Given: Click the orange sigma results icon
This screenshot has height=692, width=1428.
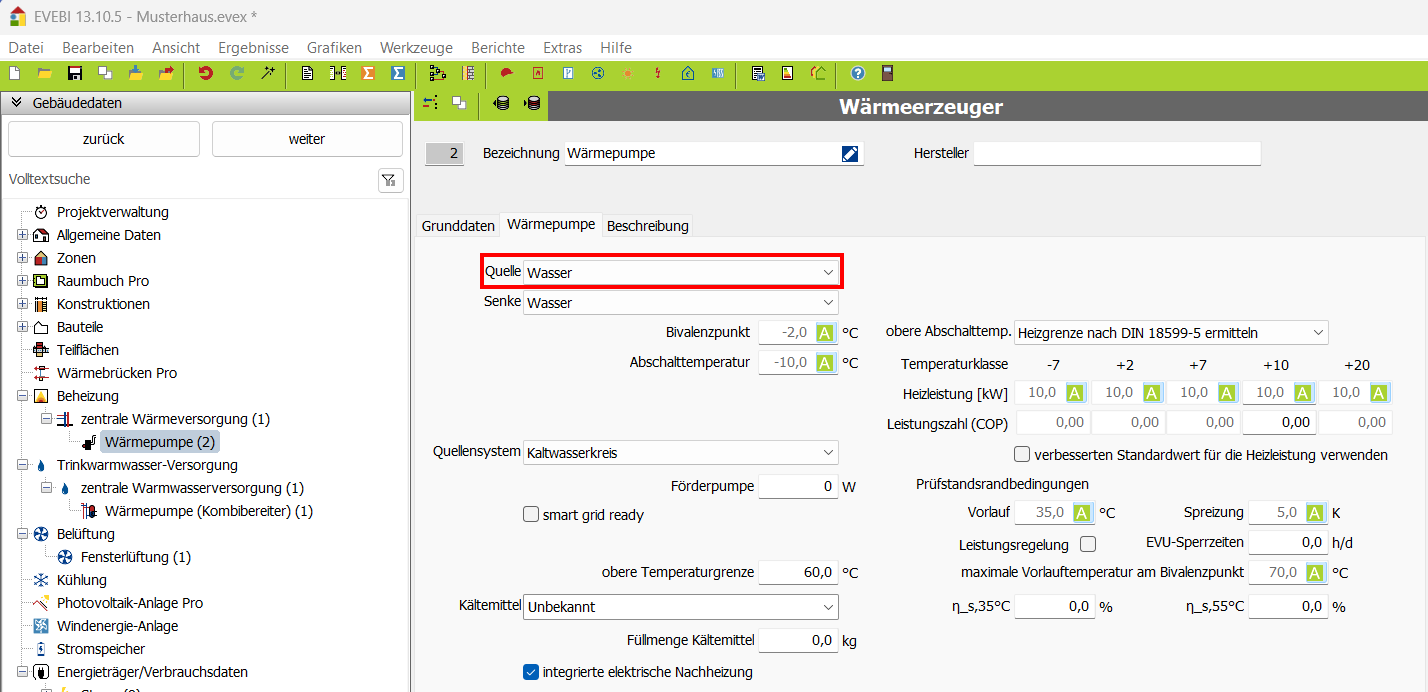Looking at the screenshot, I should [368, 73].
